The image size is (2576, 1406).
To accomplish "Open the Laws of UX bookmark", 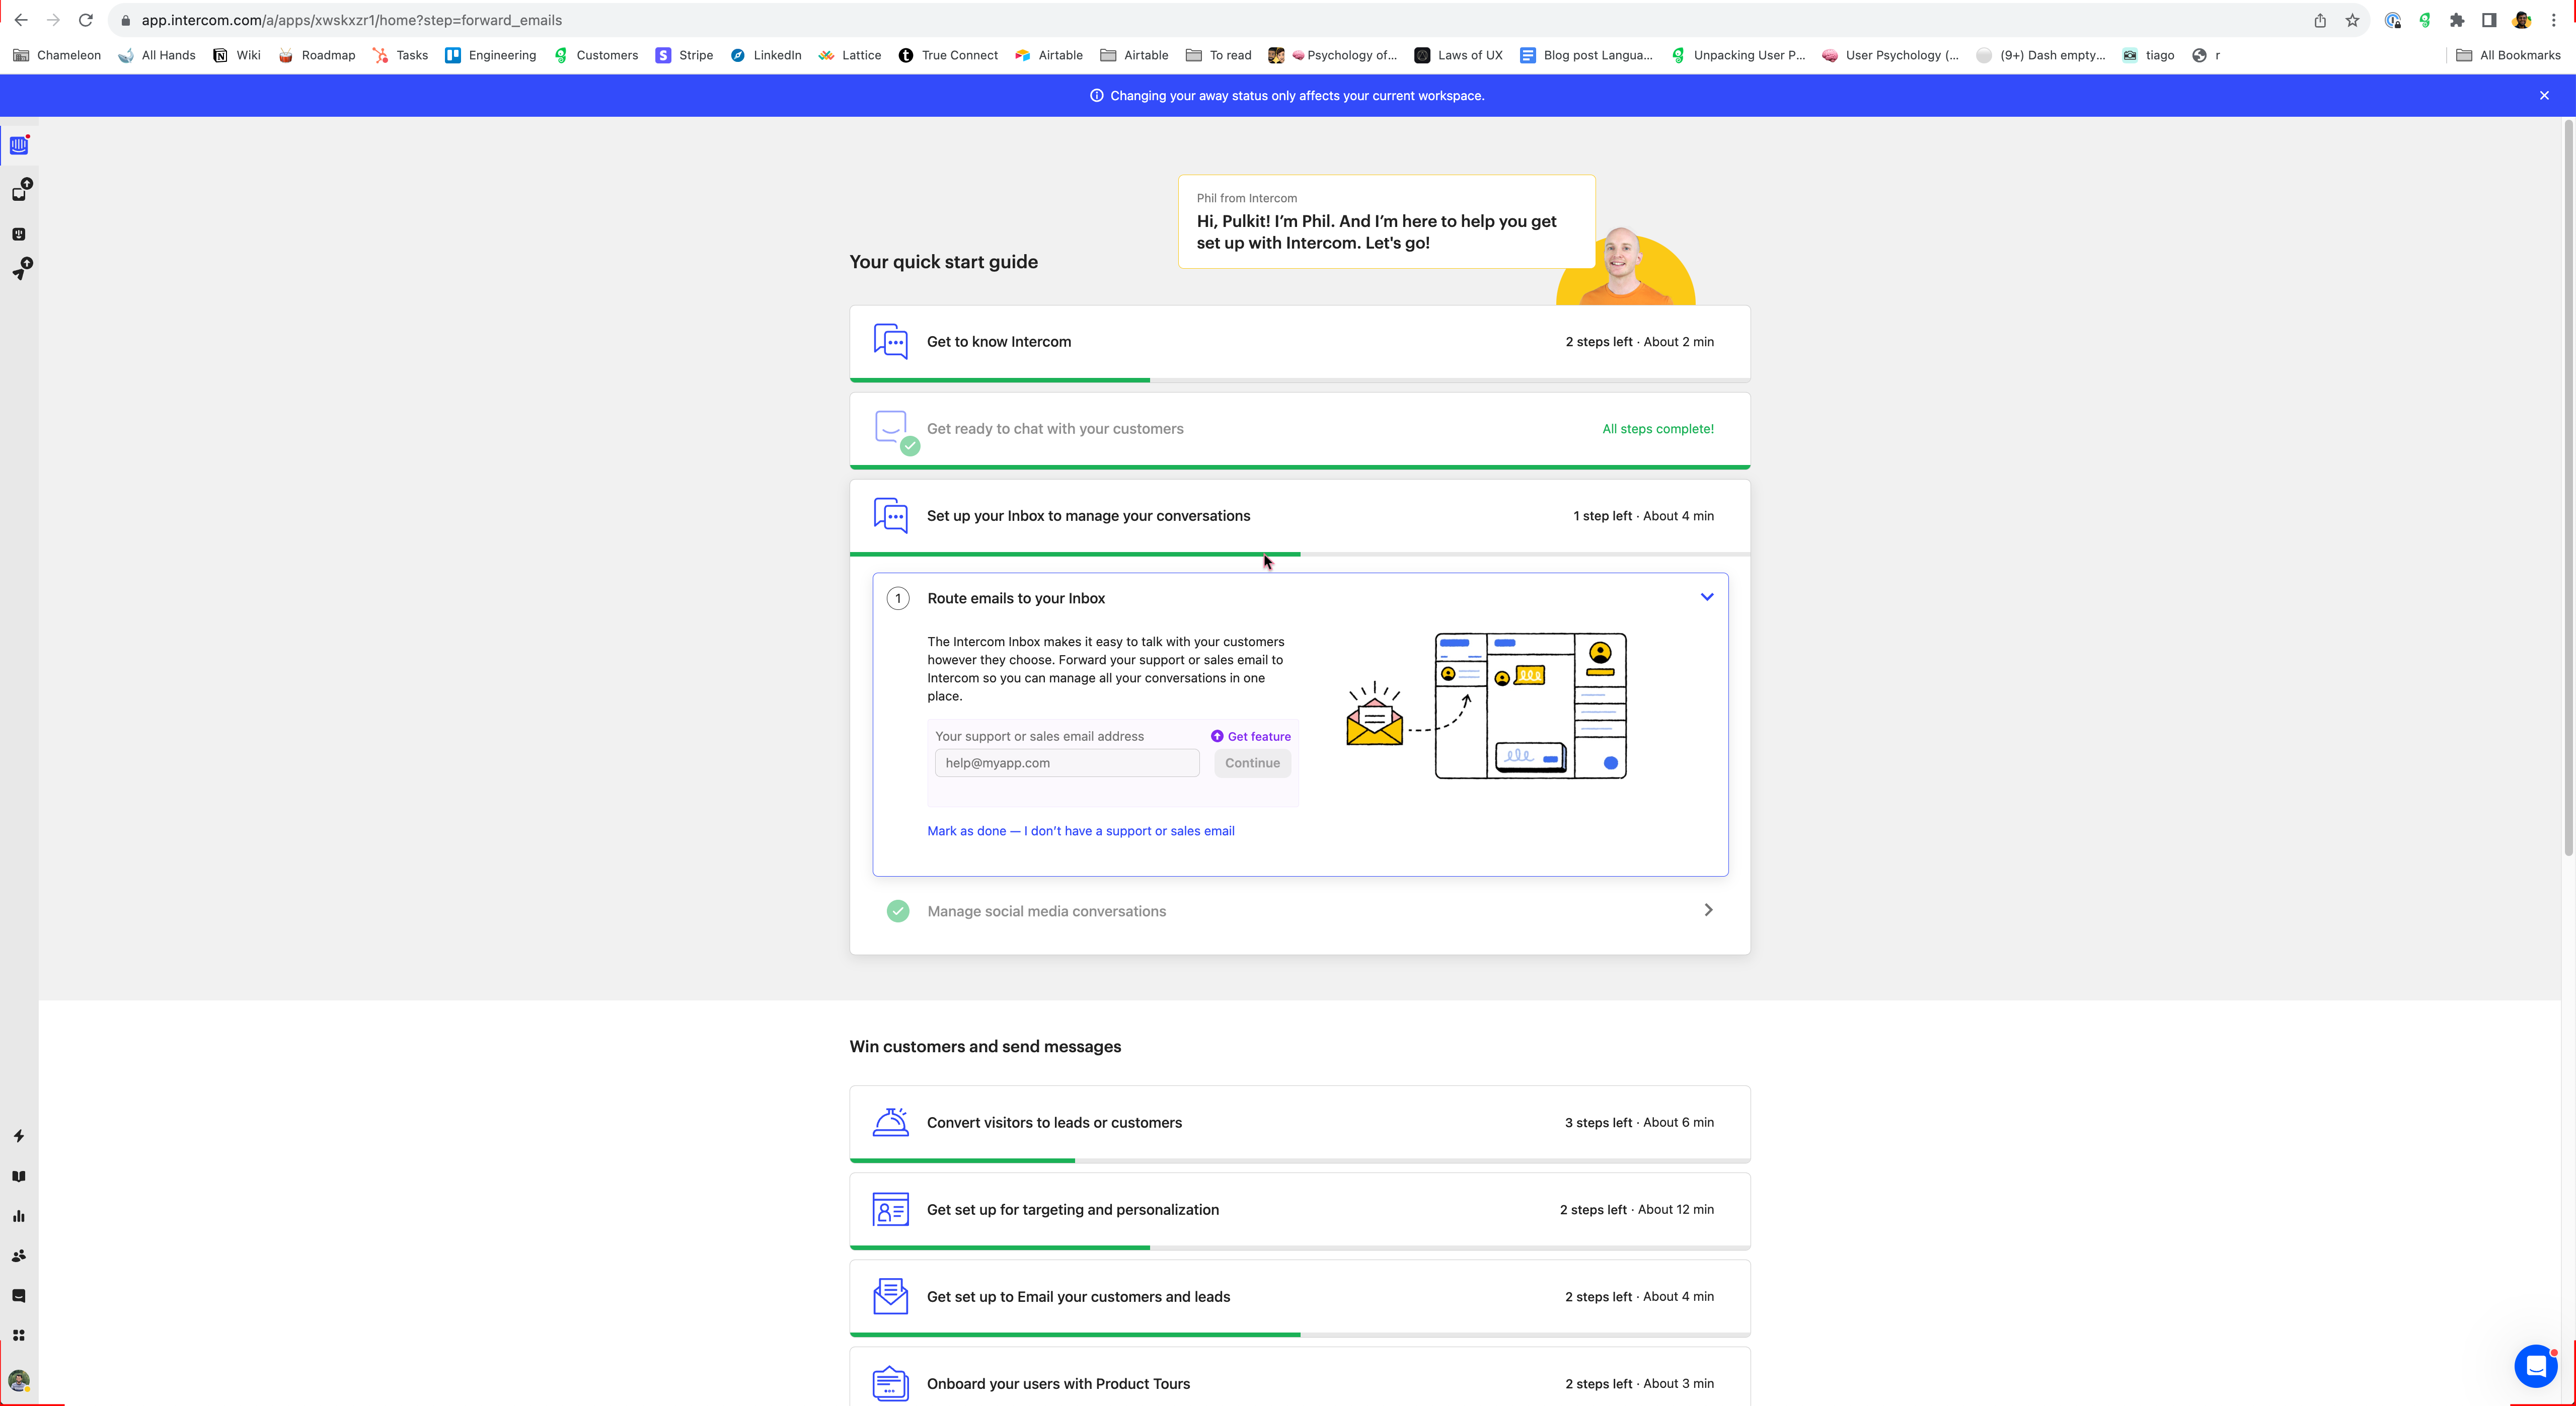I will (x=1459, y=55).
